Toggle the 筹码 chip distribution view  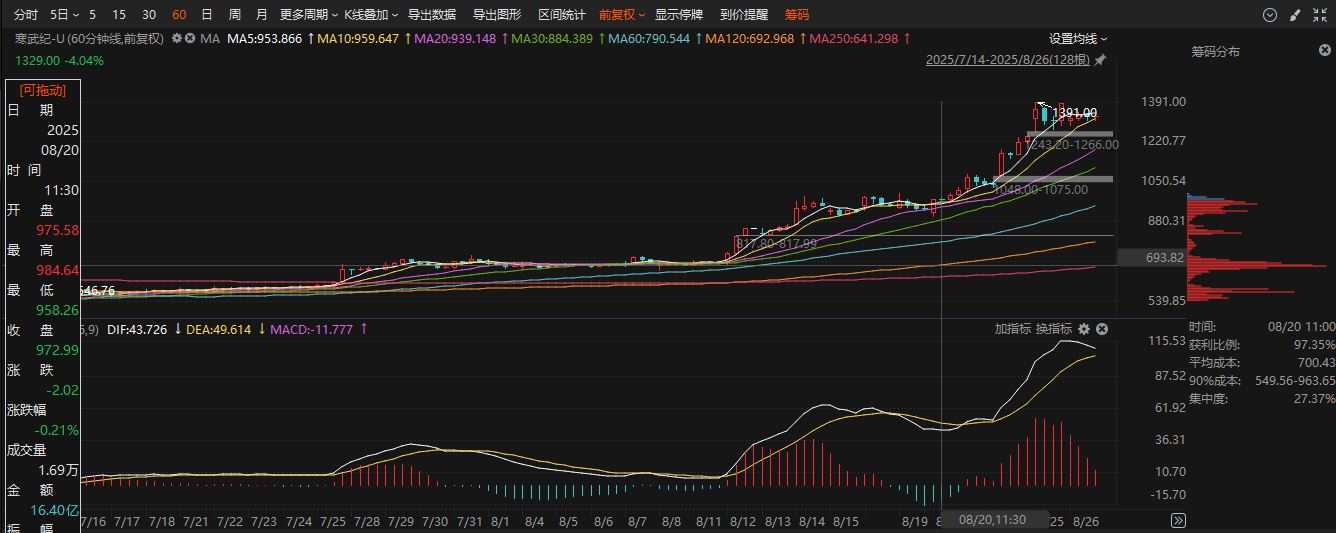coord(797,15)
